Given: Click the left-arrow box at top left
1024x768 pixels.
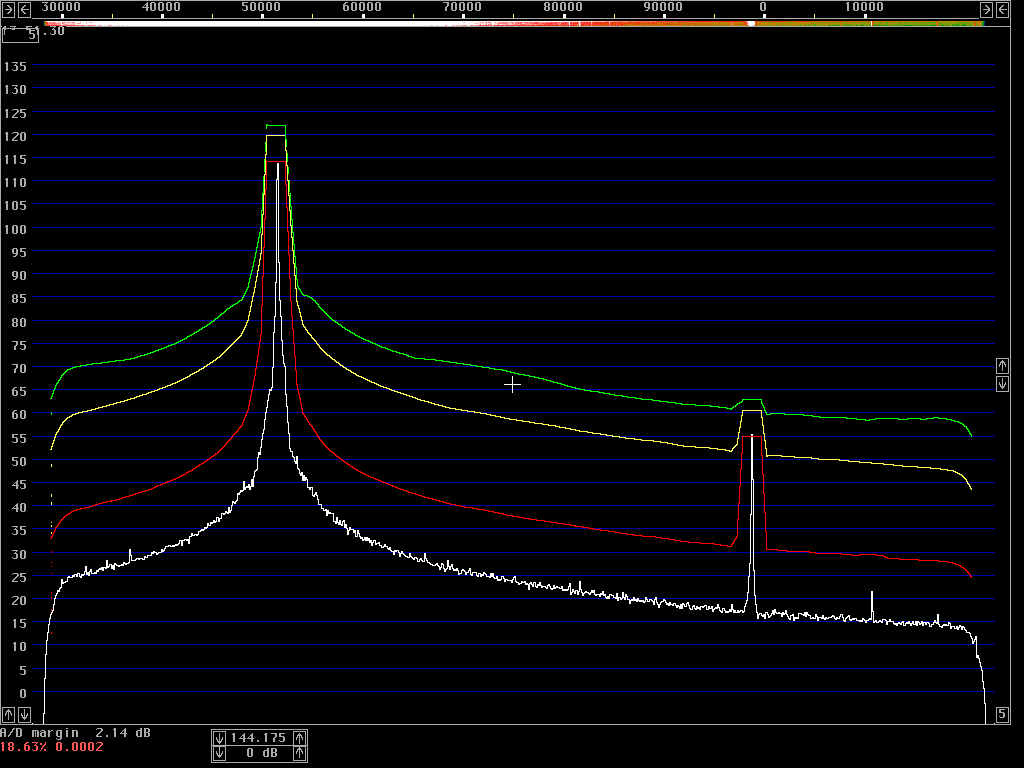Looking at the screenshot, I should 24,9.
